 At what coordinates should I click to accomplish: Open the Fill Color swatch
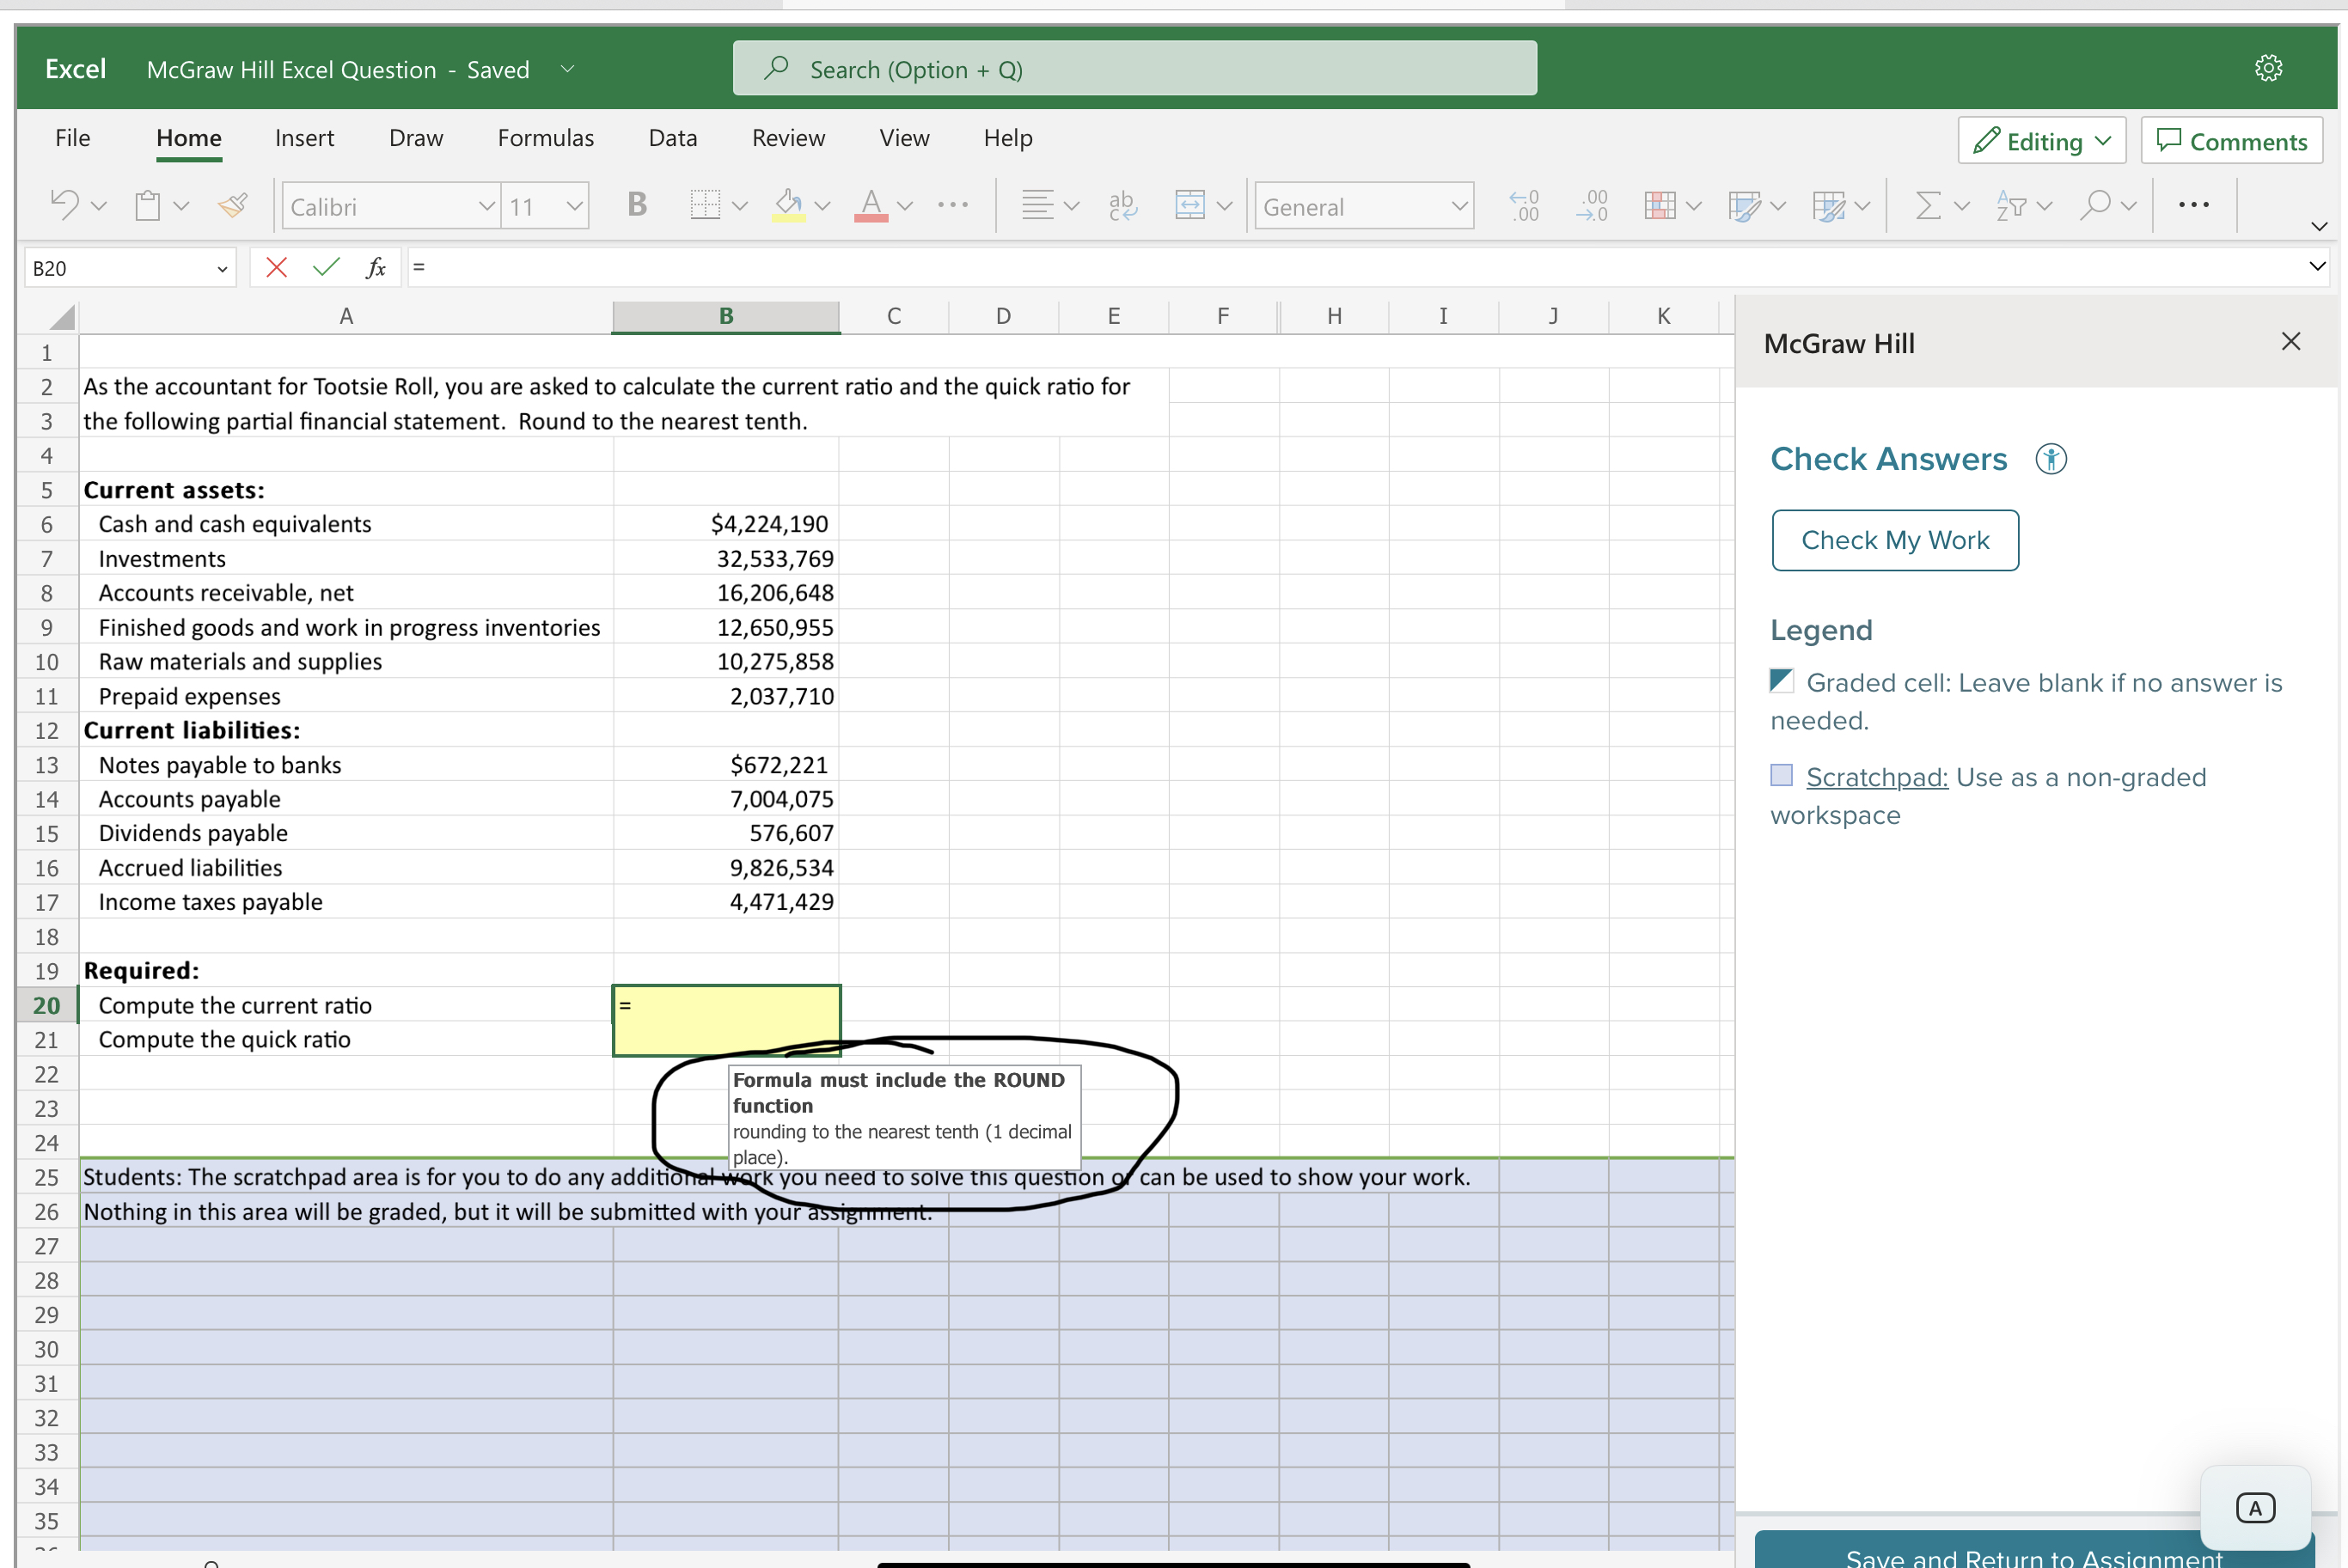[x=789, y=206]
